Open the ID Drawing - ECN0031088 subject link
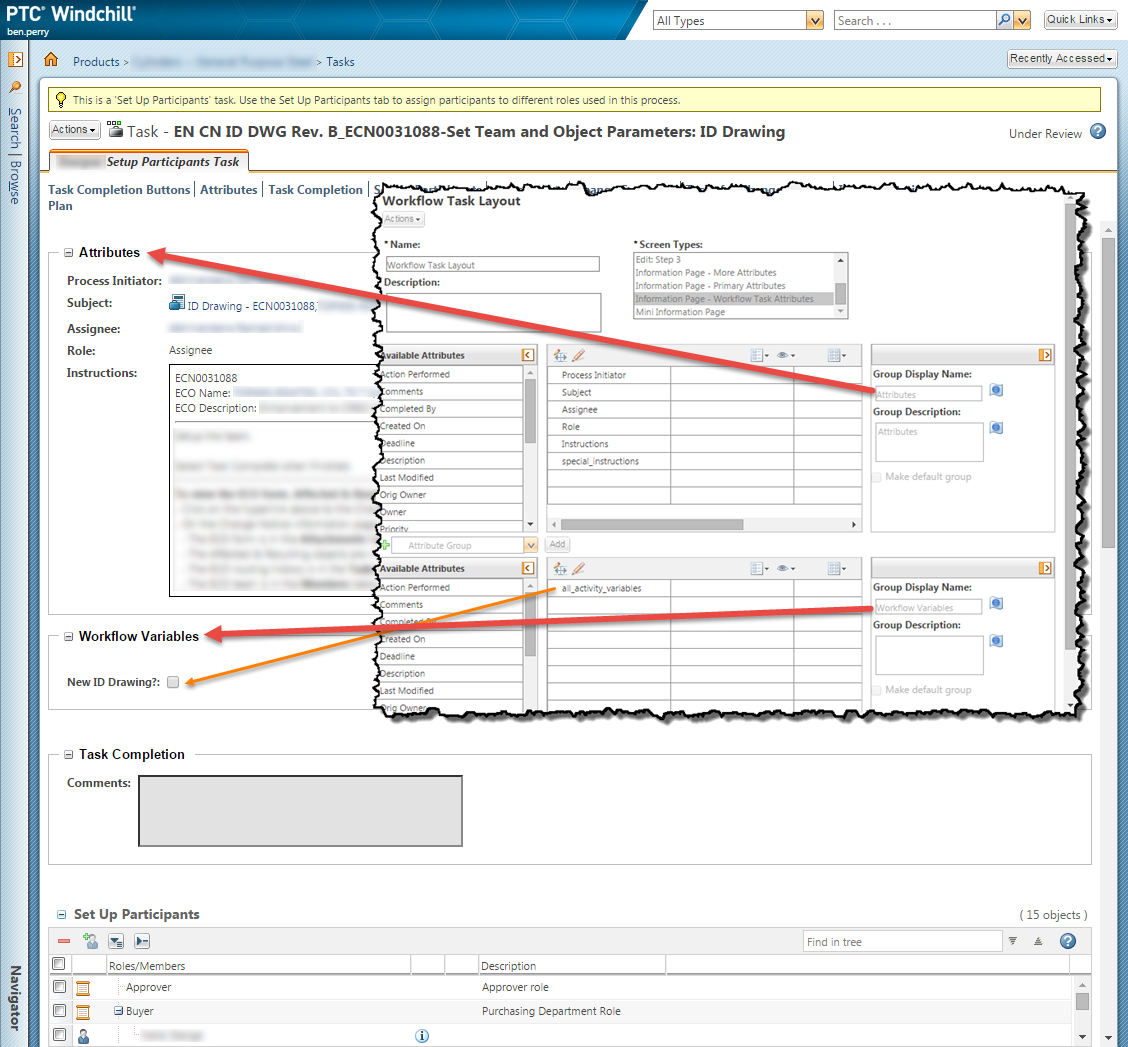The width and height of the screenshot is (1128, 1047). click(x=252, y=306)
